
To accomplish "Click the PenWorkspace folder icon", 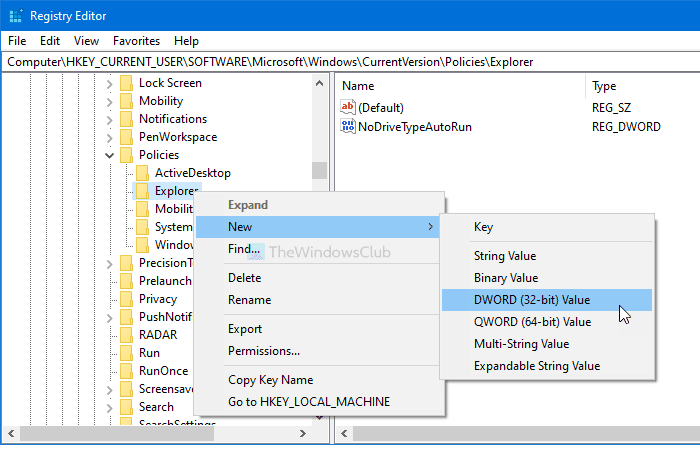I will click(126, 137).
